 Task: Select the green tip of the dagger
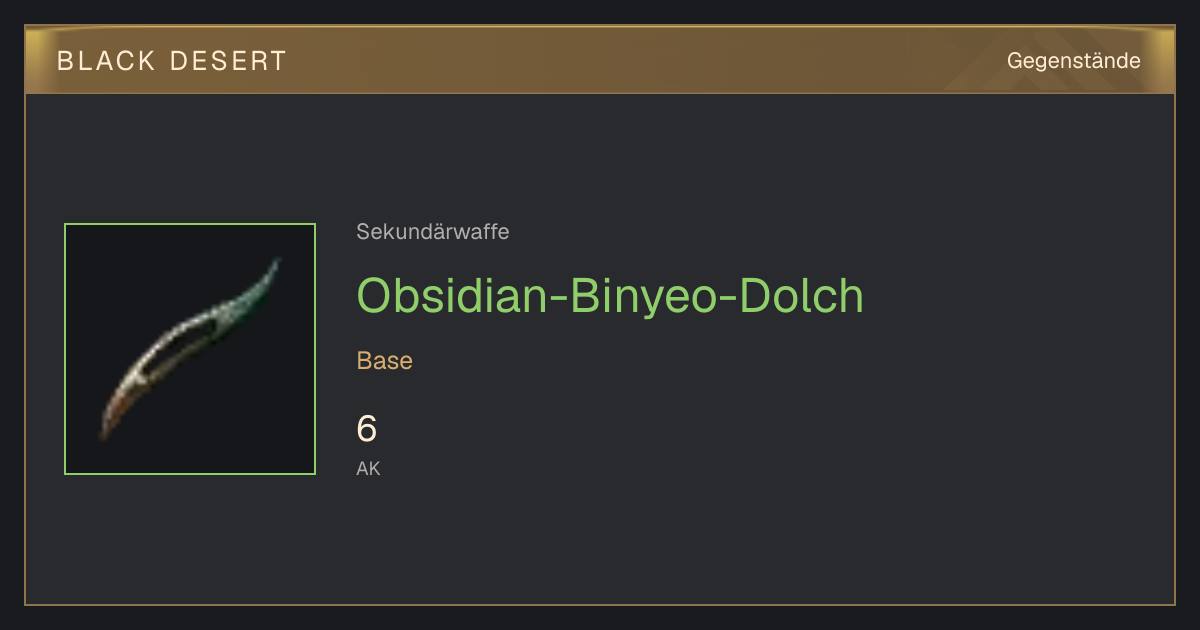click(264, 278)
